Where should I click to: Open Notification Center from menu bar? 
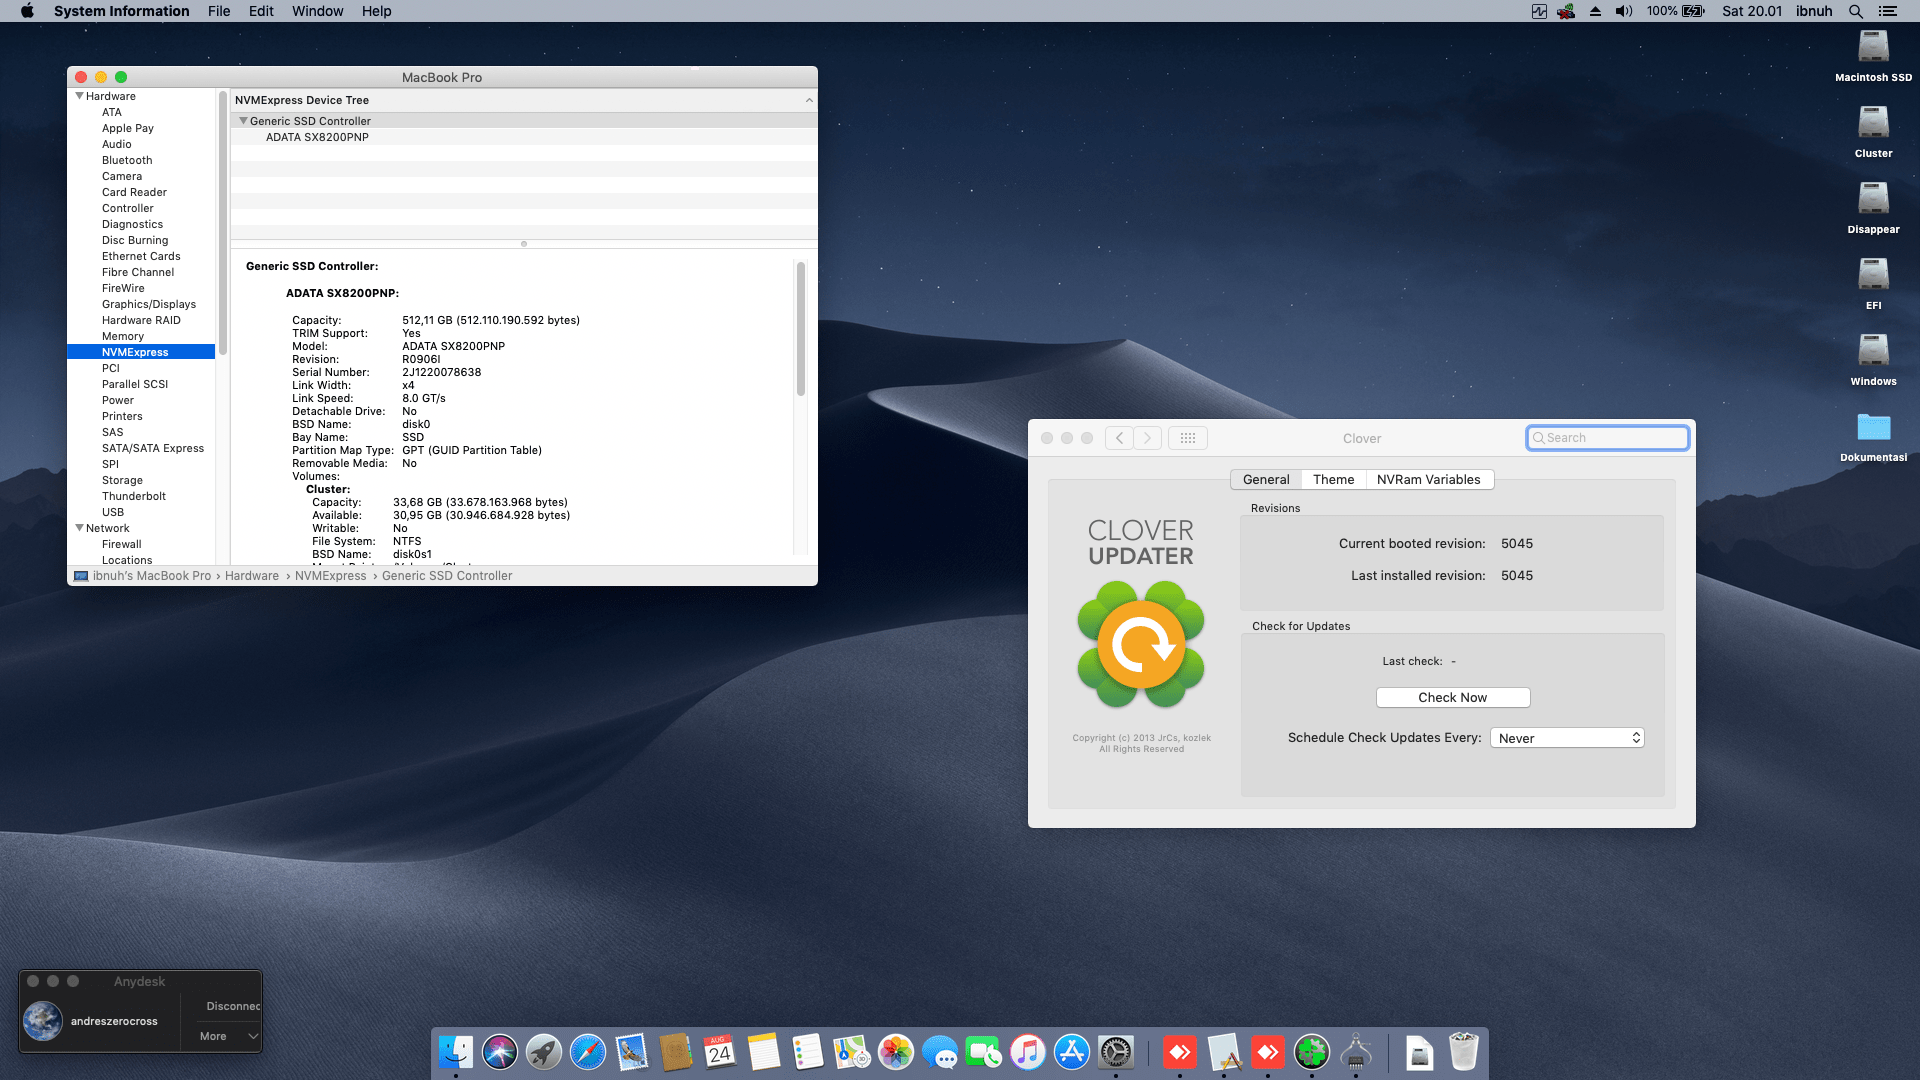pyautogui.click(x=1887, y=11)
